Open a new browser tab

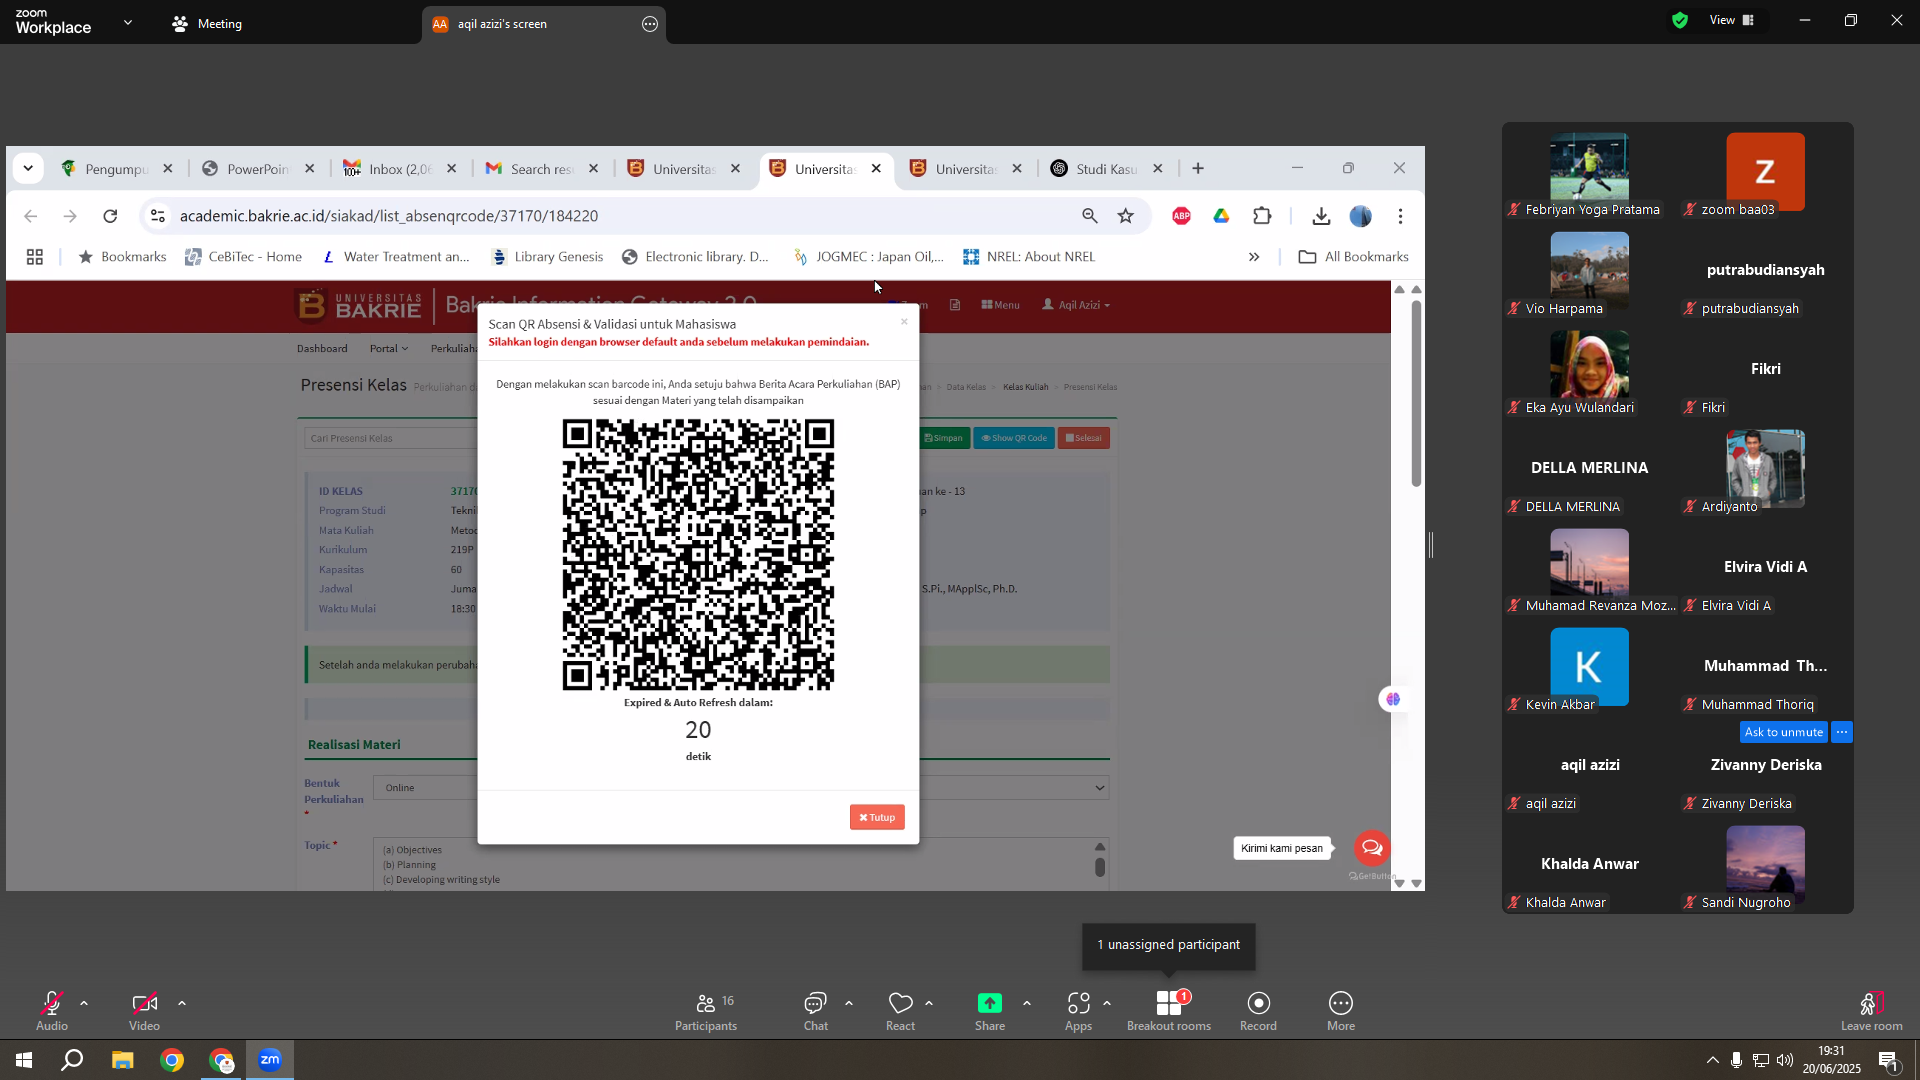click(1198, 168)
